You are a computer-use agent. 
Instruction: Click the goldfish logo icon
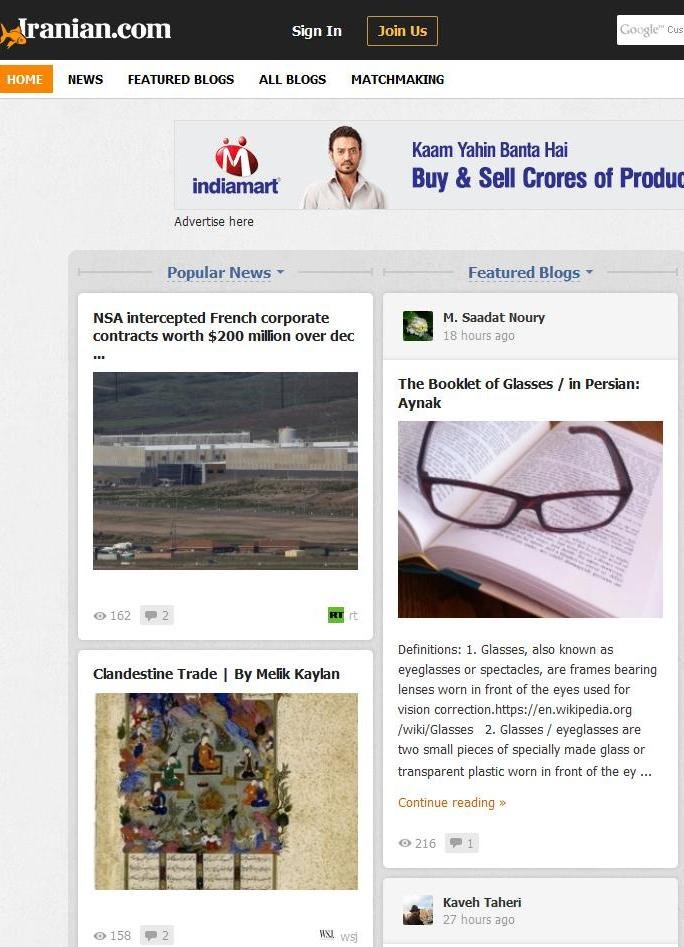click(x=13, y=35)
